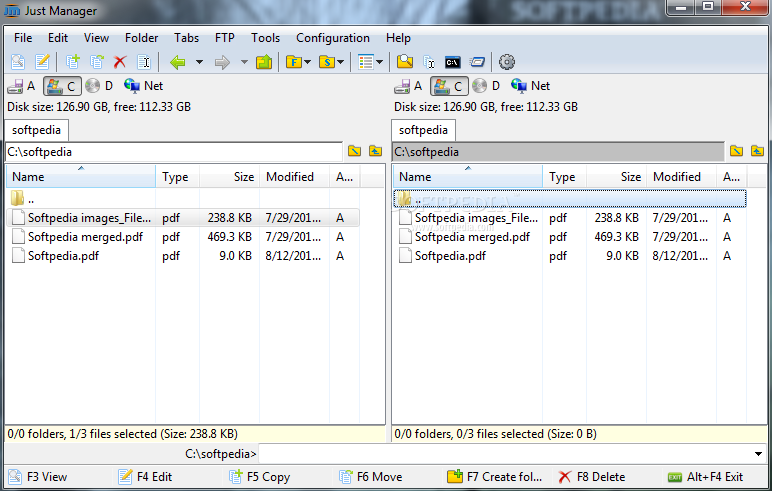Open the Edit menu

(x=58, y=38)
